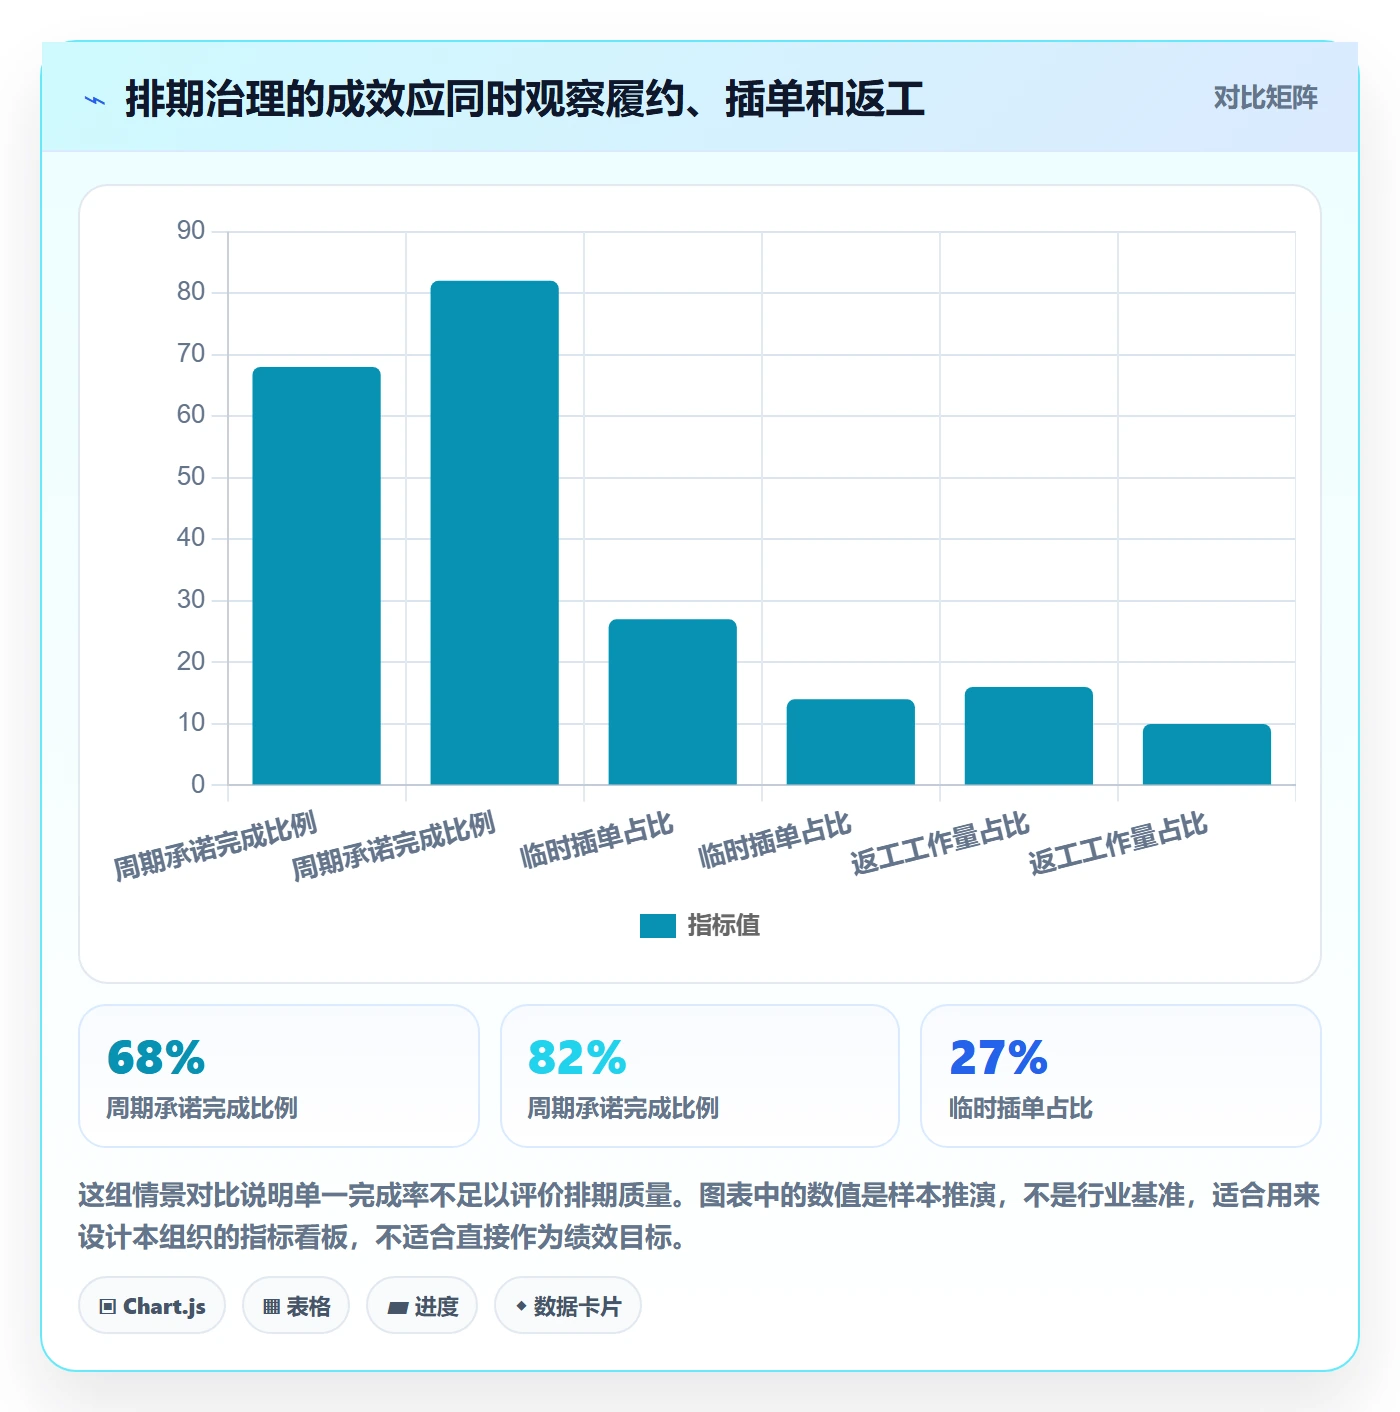Screen dimensions: 1400x1412
Task: Click the last bar valued 10
Action: click(1207, 754)
